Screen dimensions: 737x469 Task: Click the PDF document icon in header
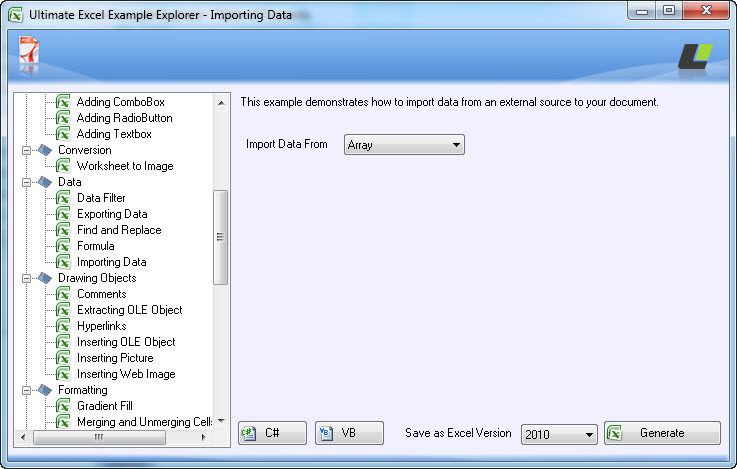pyautogui.click(x=29, y=50)
